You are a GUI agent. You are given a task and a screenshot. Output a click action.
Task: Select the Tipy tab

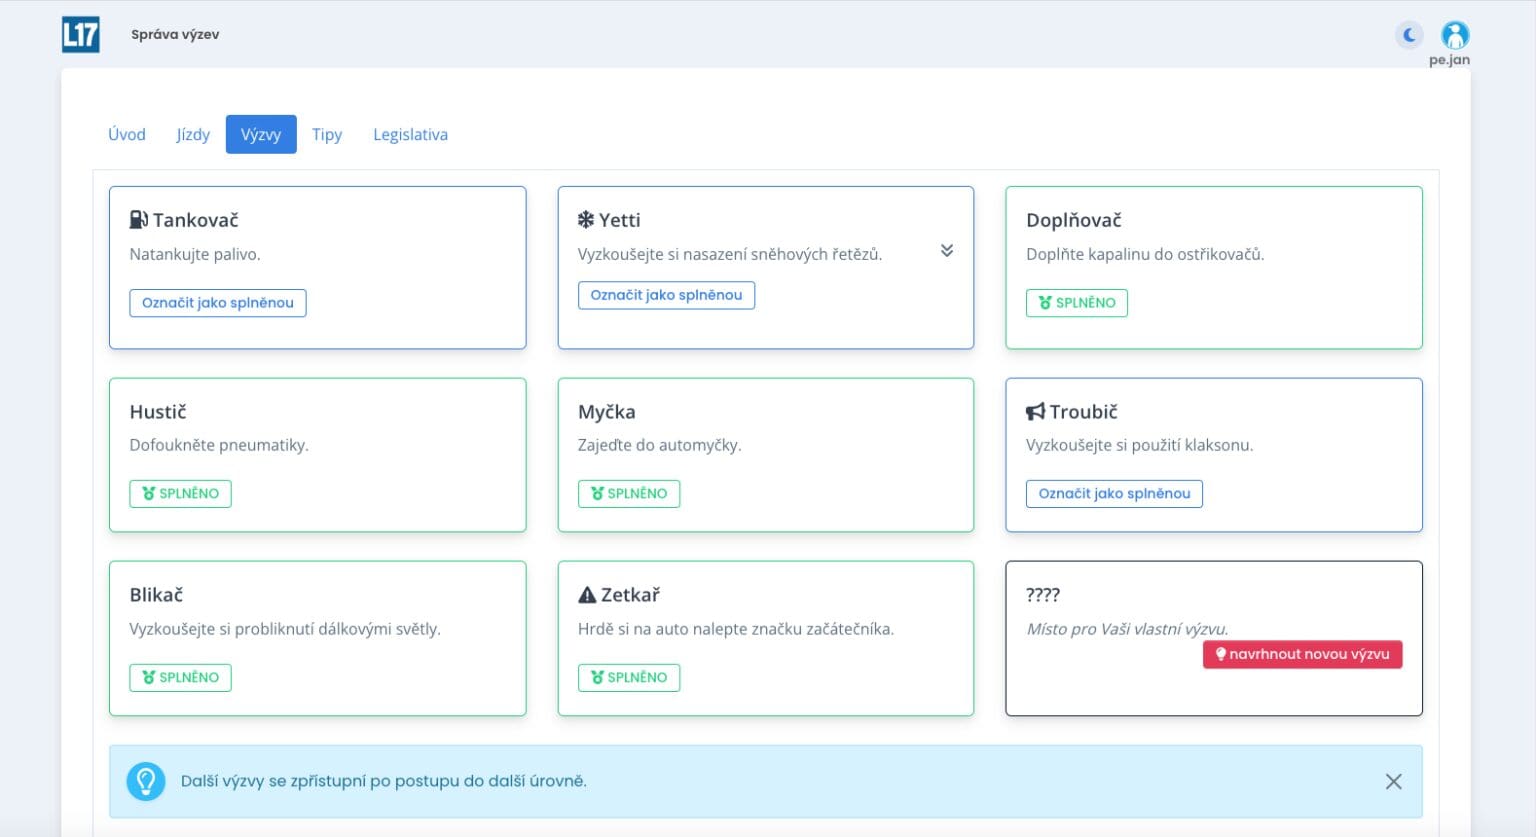pos(327,134)
